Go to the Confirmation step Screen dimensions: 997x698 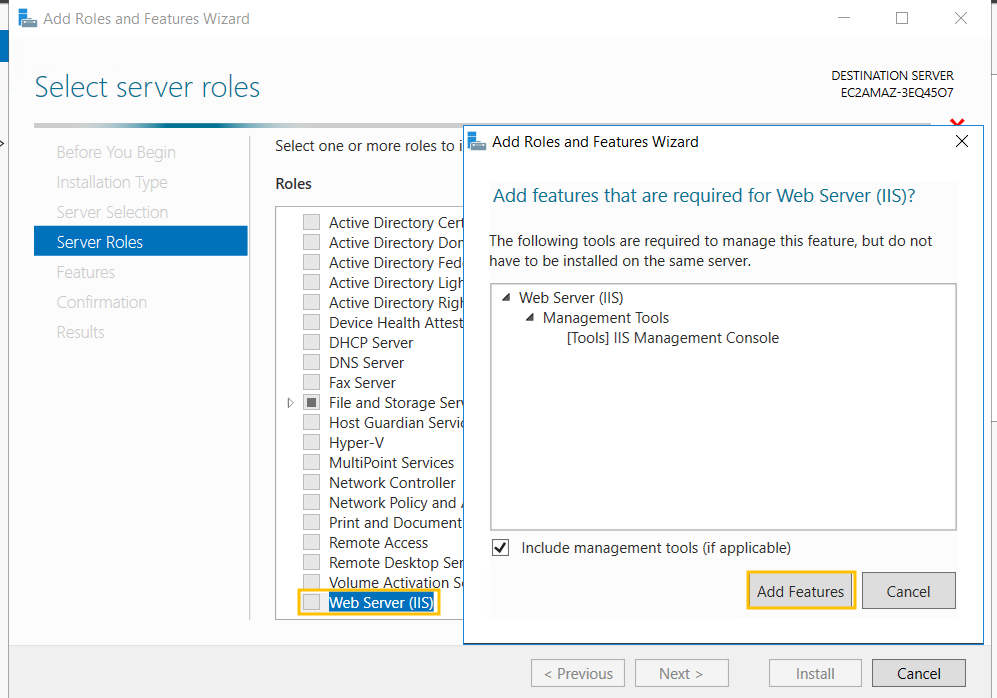coord(101,302)
